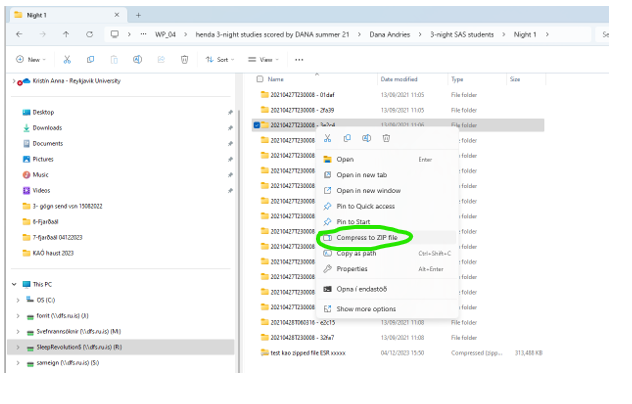
Task: Select Show more options in context menu
Action: 365,309
